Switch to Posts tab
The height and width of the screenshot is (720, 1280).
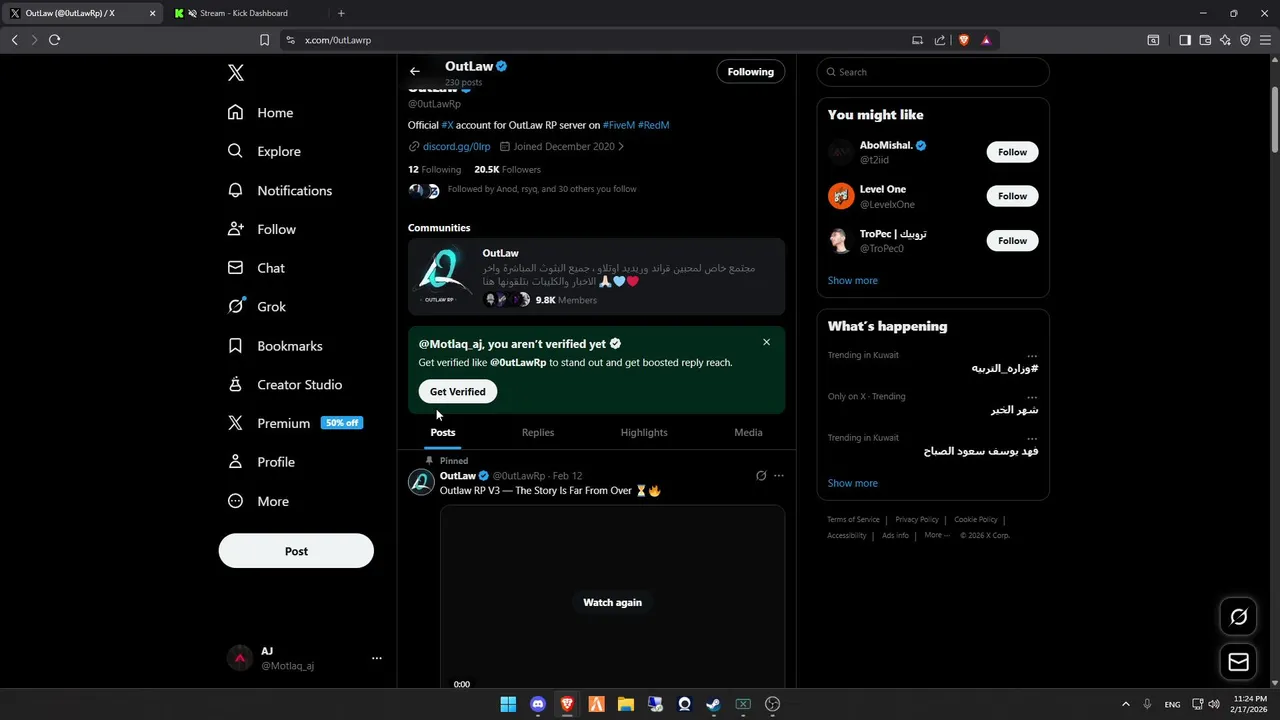[443, 432]
